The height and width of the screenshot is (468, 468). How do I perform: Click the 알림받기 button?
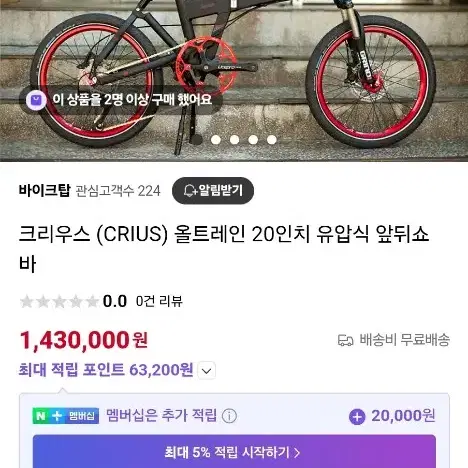coord(213,191)
